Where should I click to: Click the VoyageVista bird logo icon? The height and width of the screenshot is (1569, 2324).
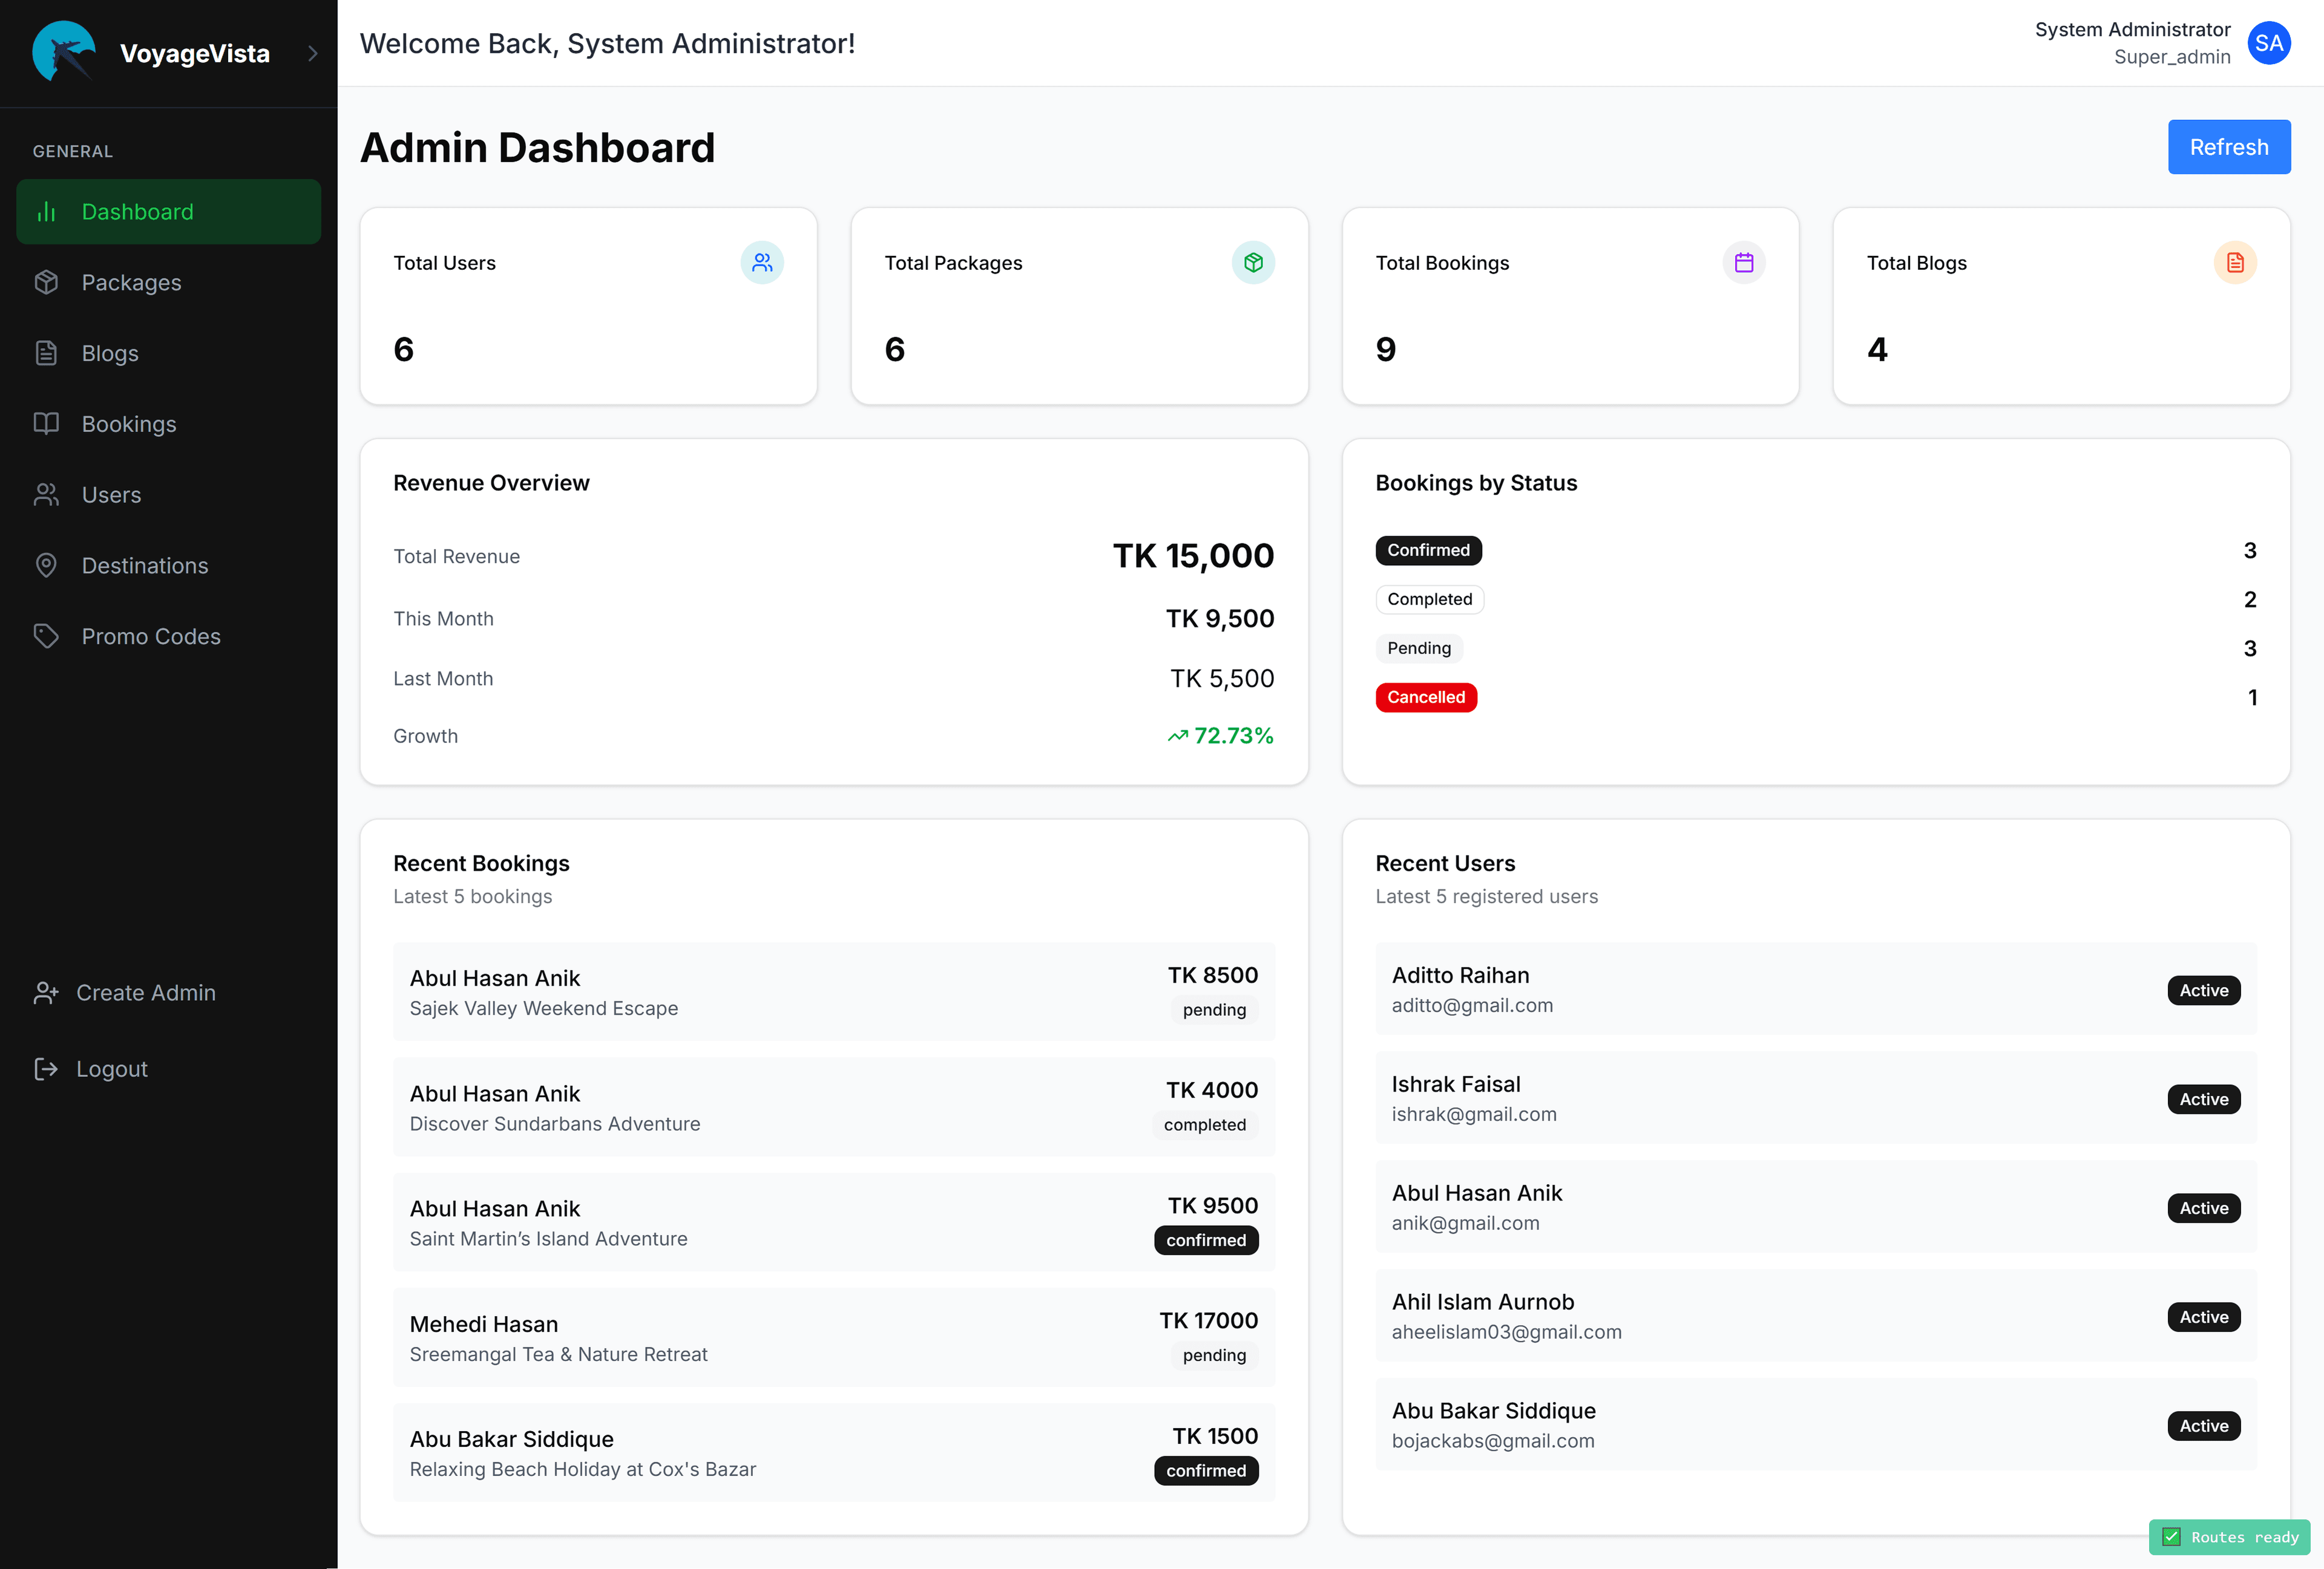64,52
